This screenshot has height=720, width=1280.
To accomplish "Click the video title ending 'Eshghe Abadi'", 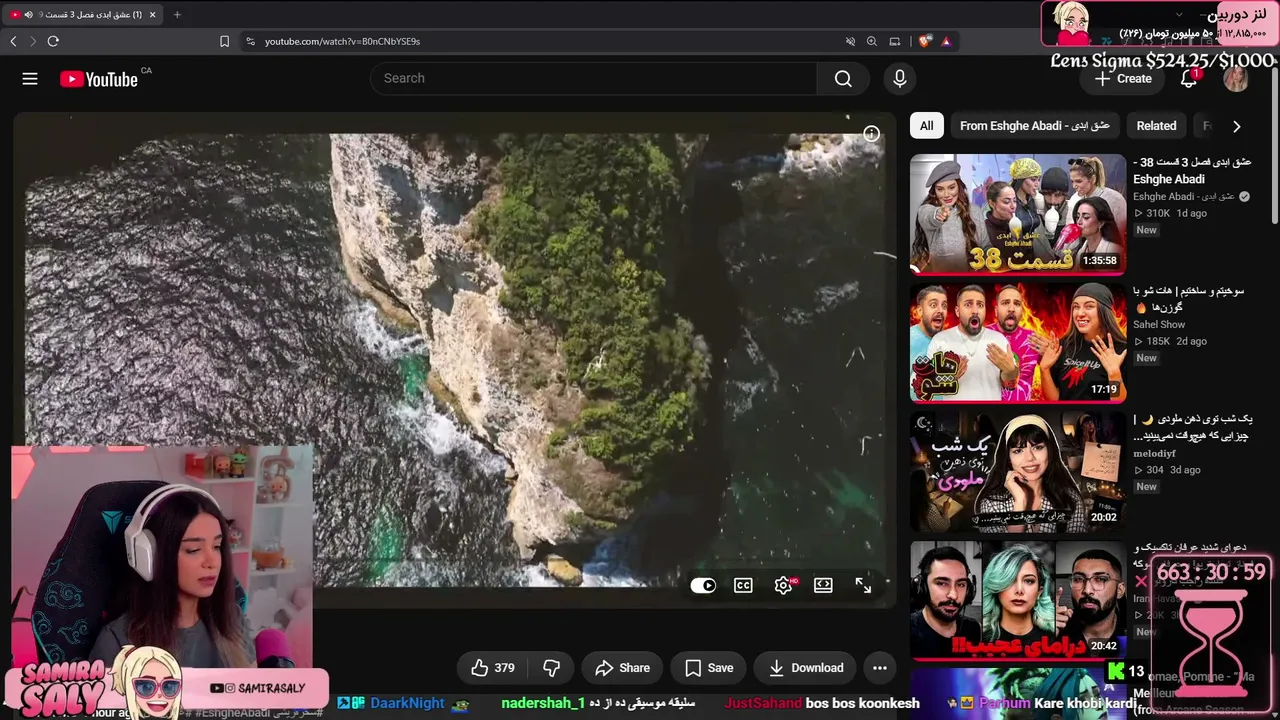I will click(x=1192, y=170).
